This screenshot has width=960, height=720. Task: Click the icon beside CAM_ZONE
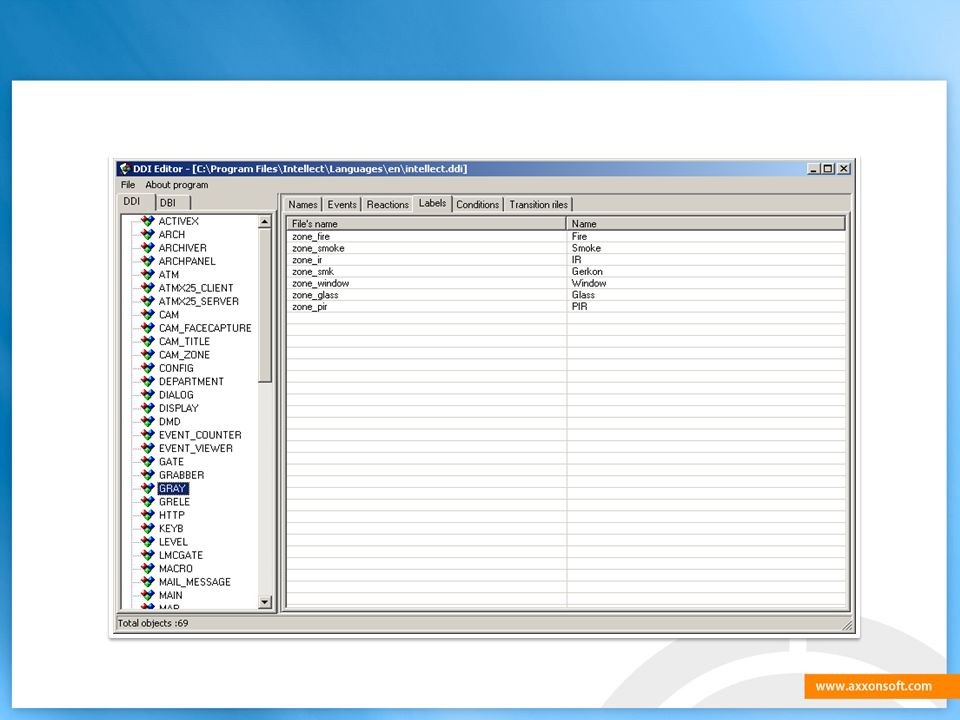tap(148, 354)
